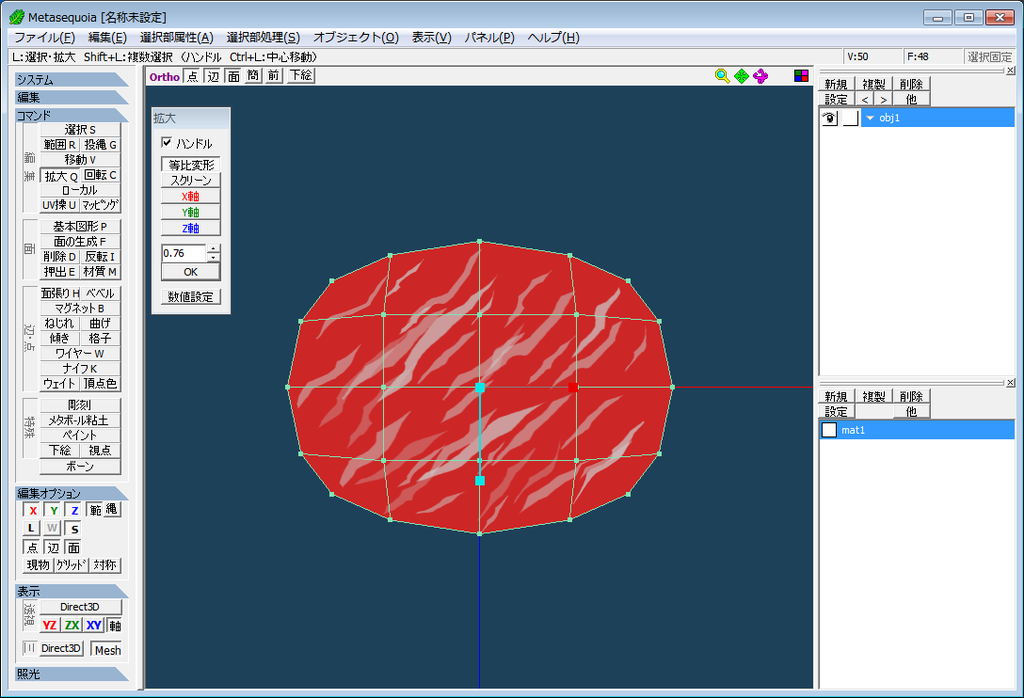
Task: Click the 0.76 scale value field
Action: [184, 253]
